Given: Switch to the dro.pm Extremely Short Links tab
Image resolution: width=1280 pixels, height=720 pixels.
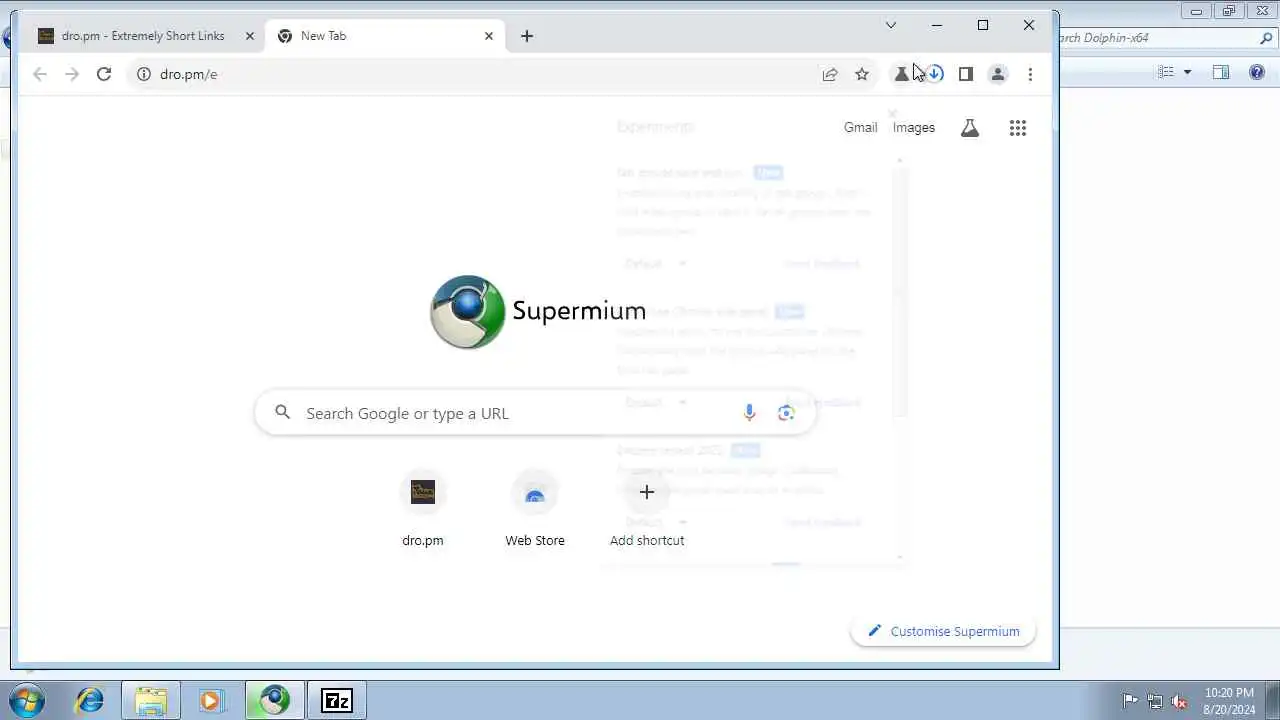Looking at the screenshot, I should click(143, 36).
